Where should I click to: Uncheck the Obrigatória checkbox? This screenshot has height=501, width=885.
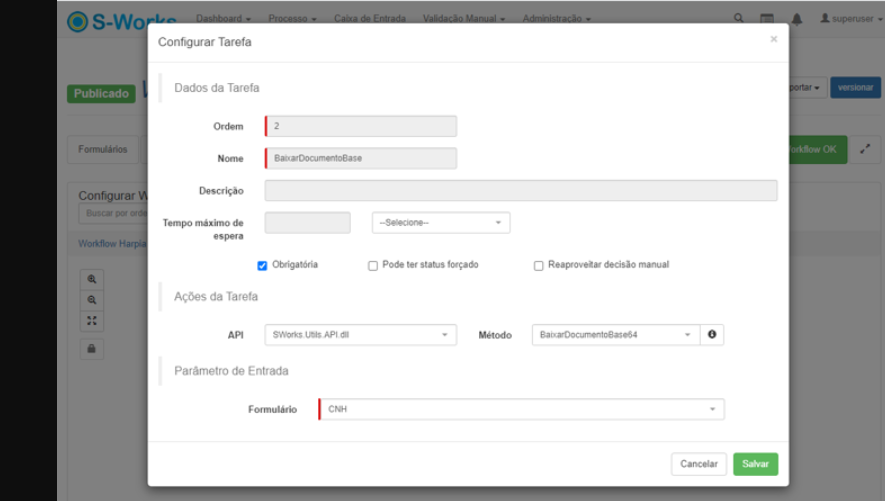(x=262, y=265)
